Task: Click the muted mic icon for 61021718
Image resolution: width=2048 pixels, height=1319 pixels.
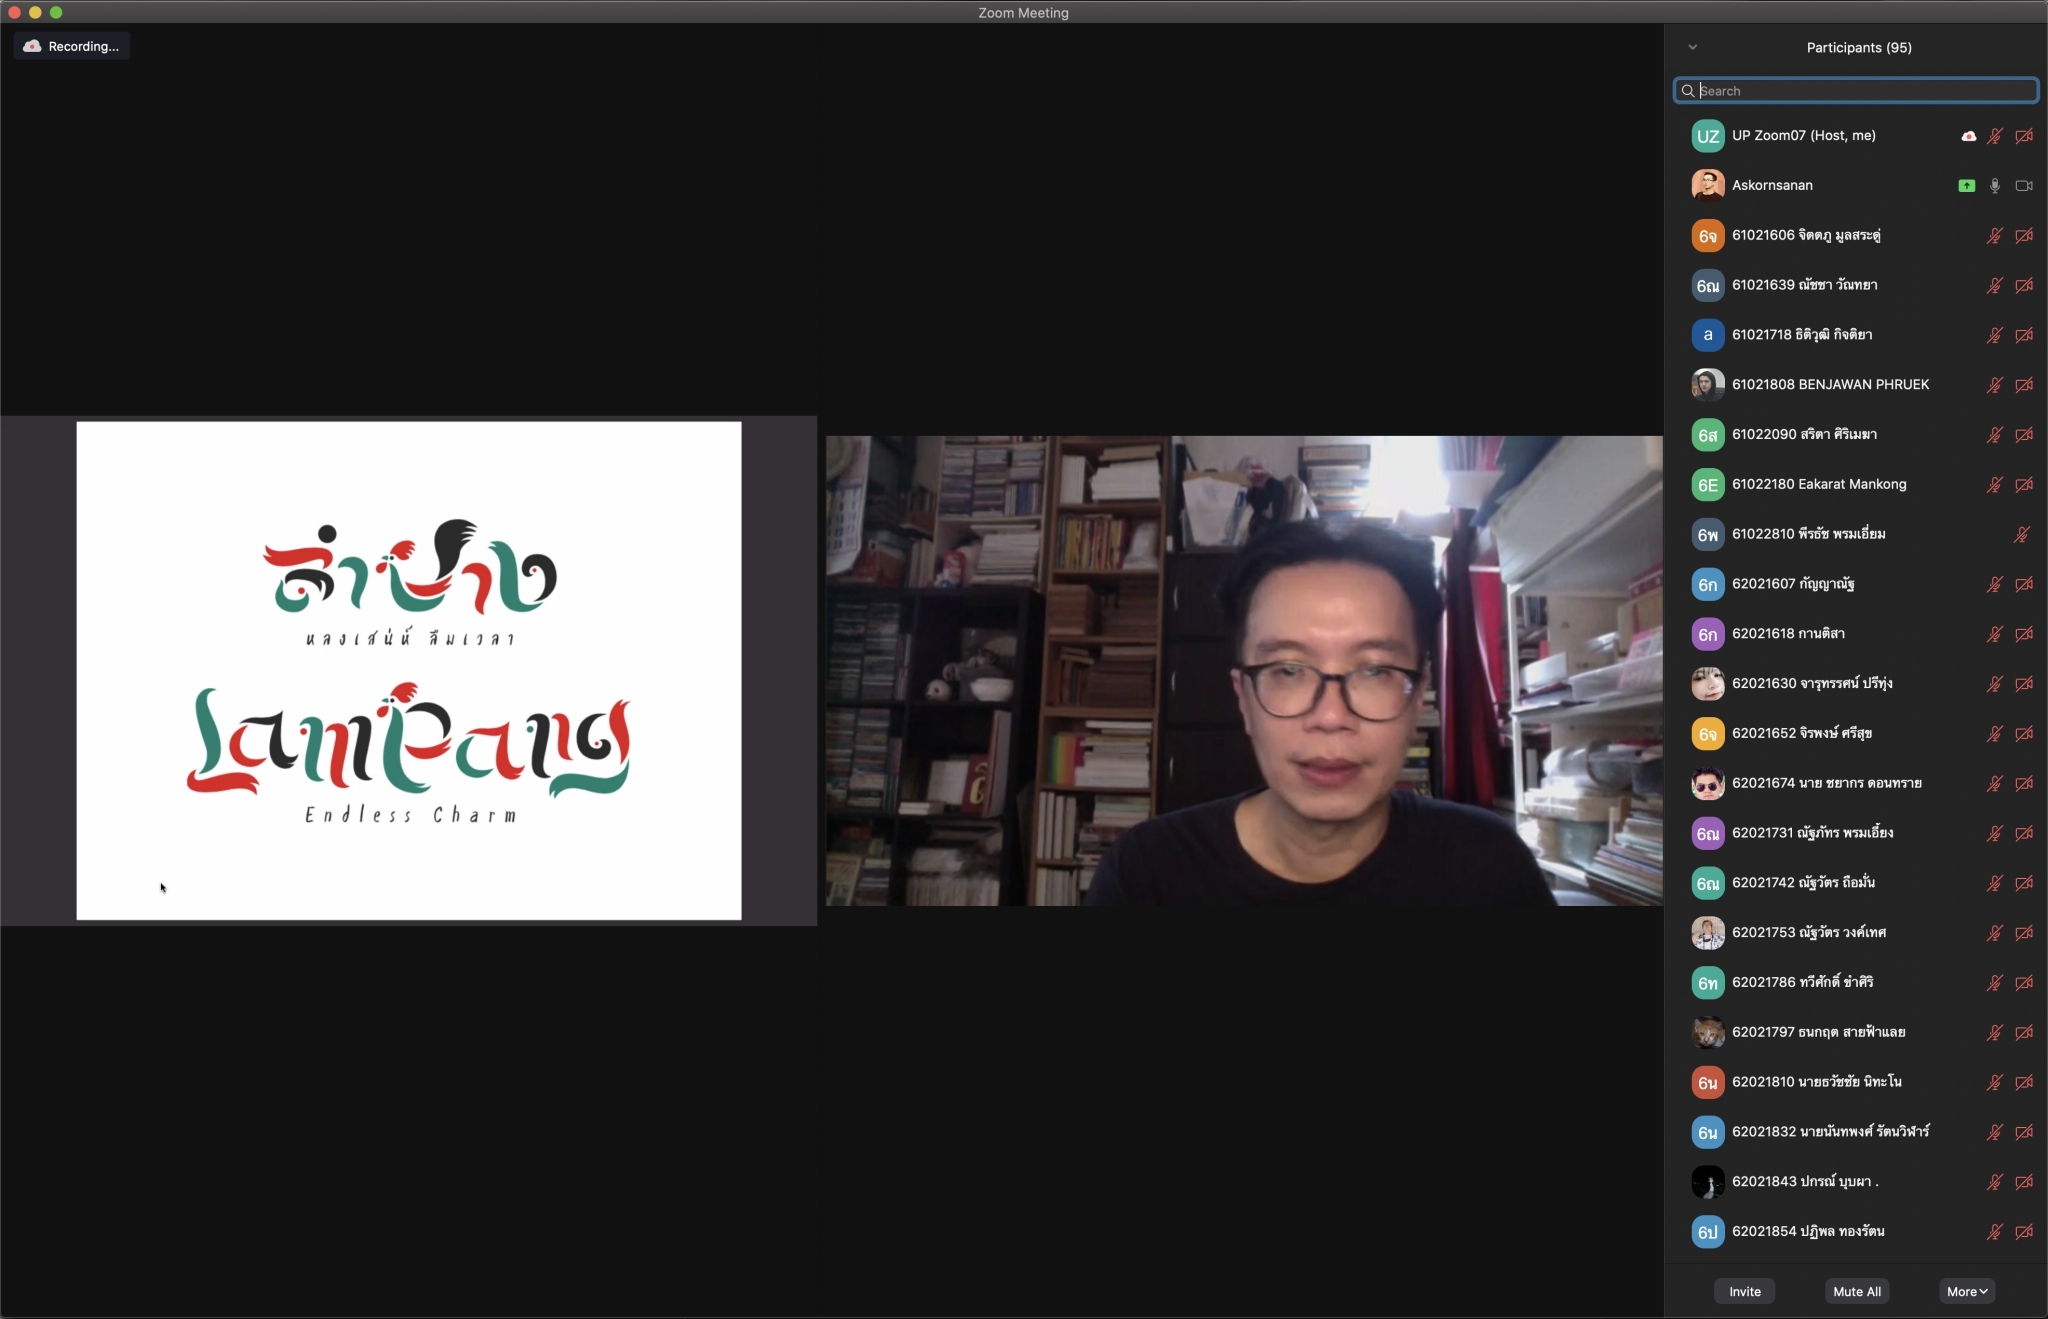Action: tap(1995, 335)
